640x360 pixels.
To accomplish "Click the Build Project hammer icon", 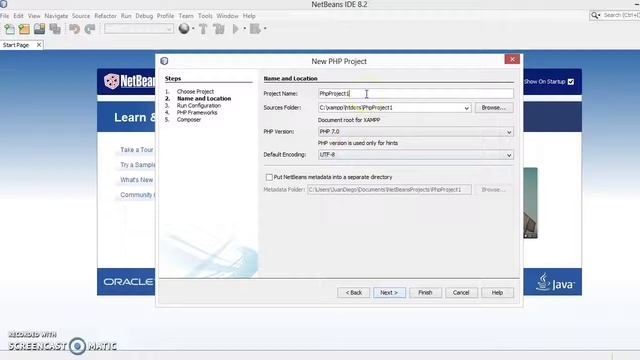I will pos(203,29).
